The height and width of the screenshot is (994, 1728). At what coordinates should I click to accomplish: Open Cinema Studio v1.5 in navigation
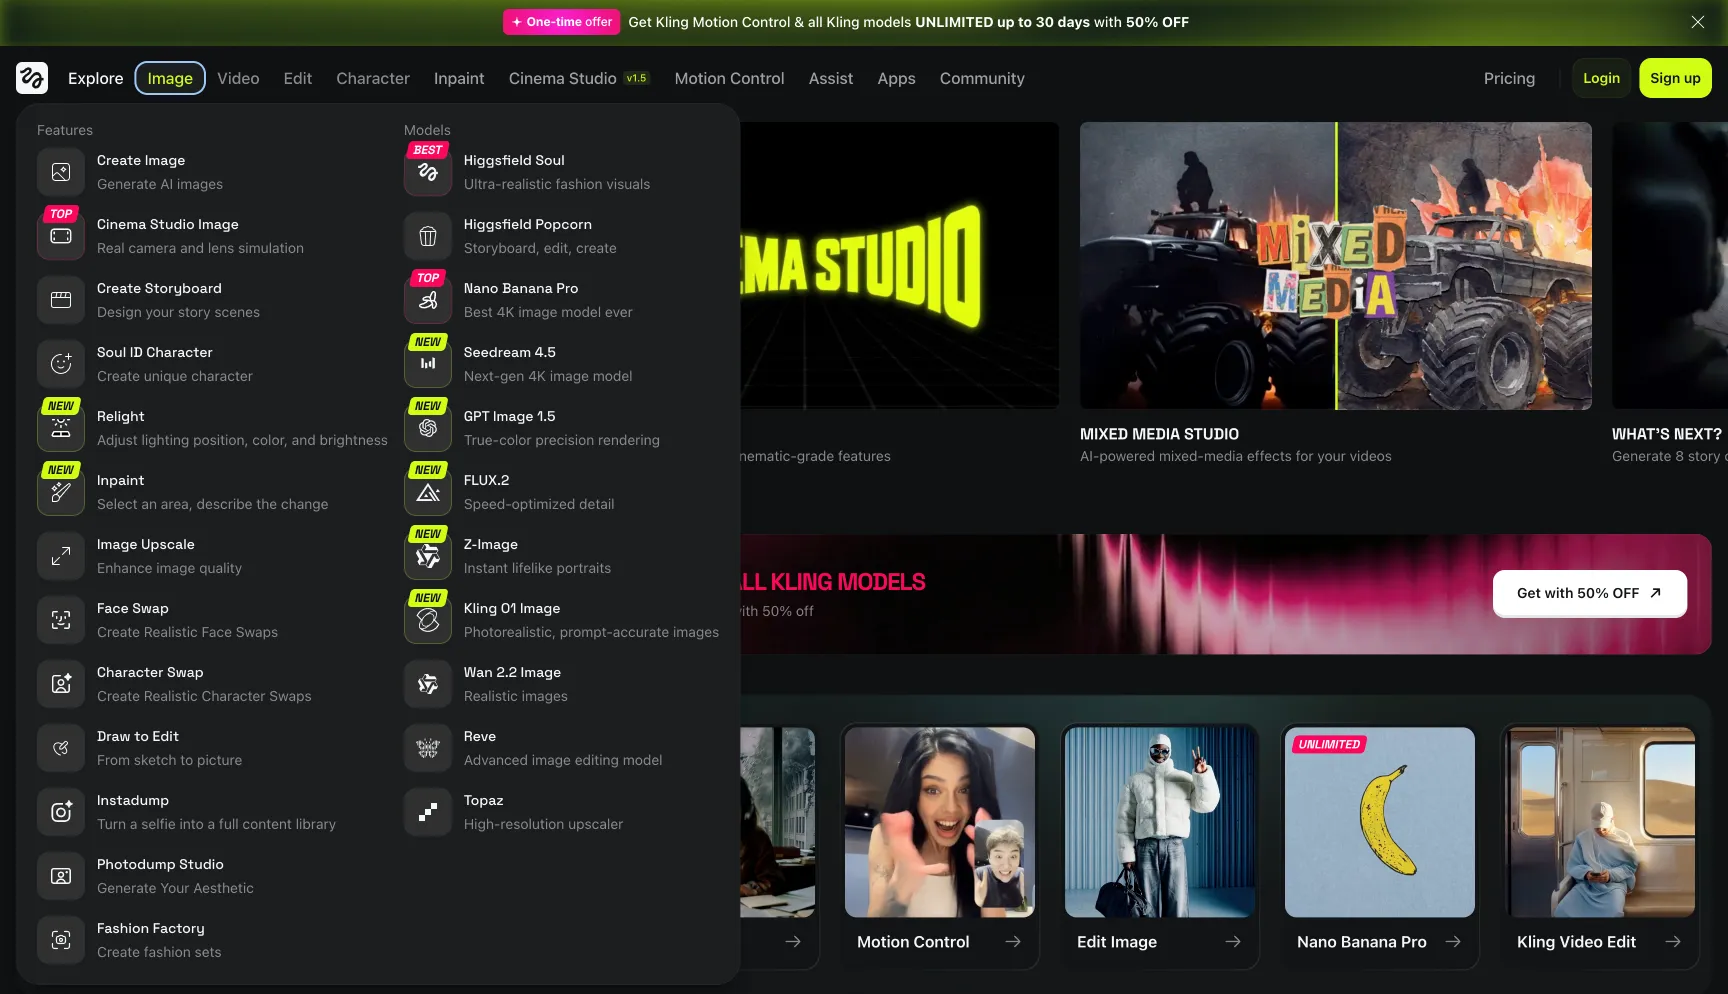[579, 78]
